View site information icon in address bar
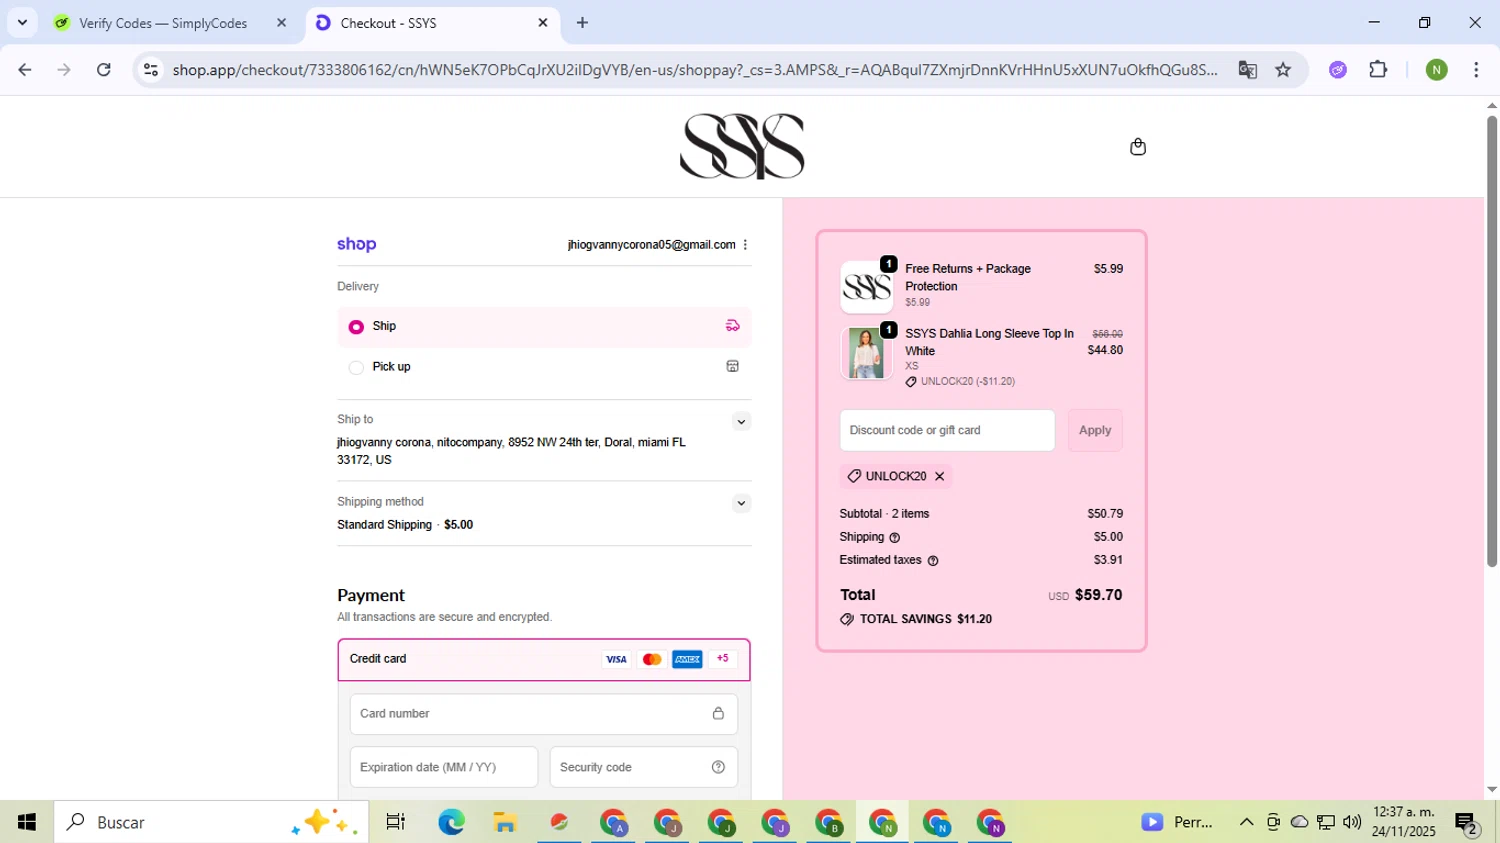Screen dimensions: 1500x843 [x=151, y=70]
